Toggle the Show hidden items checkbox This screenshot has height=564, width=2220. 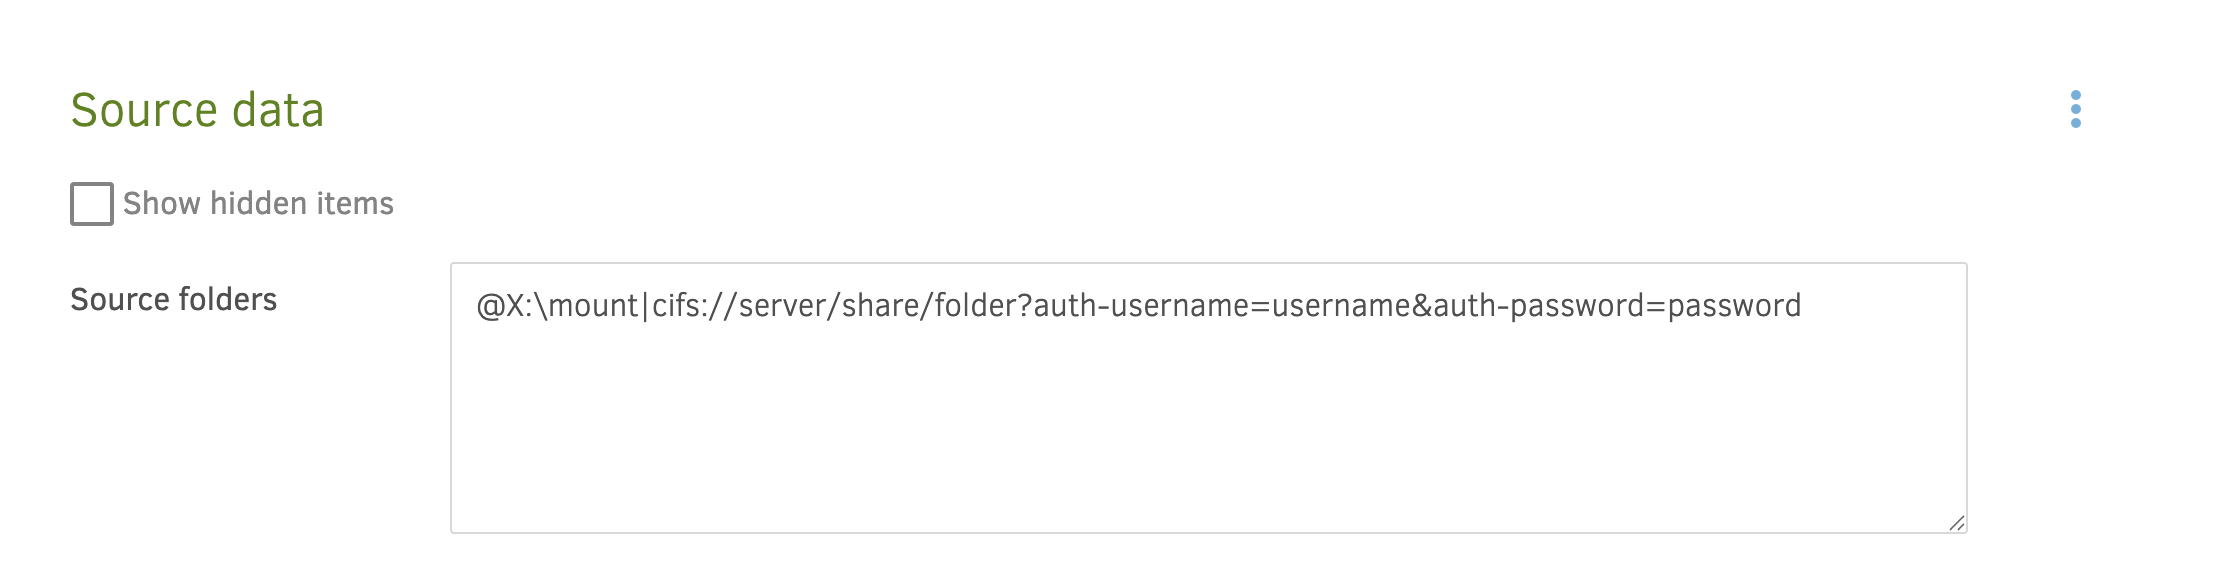pyautogui.click(x=92, y=204)
